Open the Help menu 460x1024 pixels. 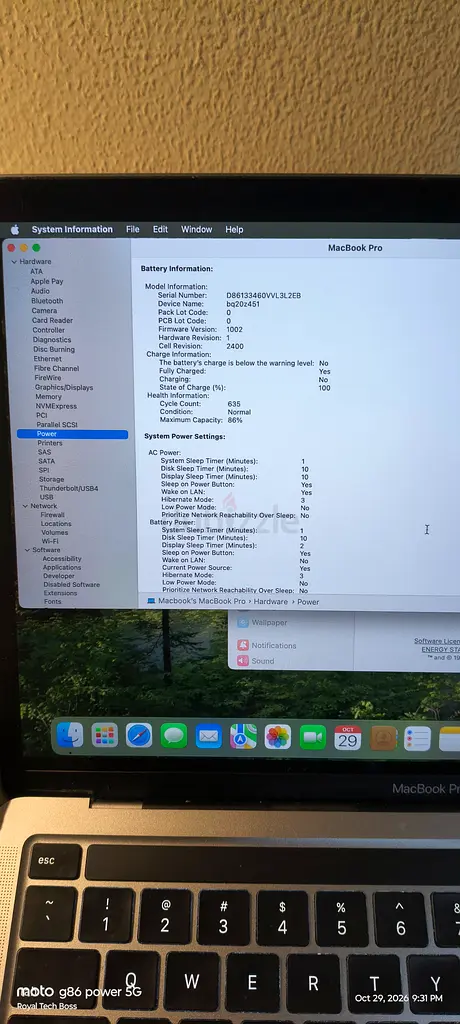(x=234, y=229)
